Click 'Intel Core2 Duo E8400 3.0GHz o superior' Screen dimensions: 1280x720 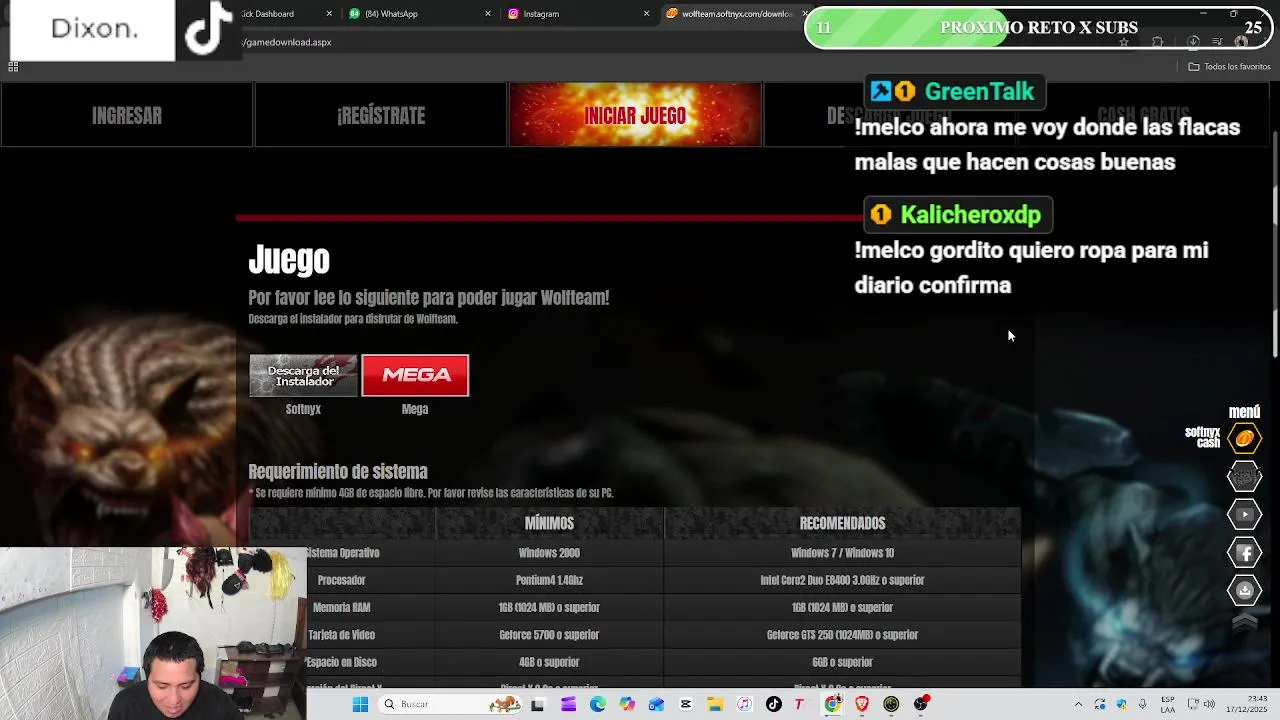click(842, 580)
